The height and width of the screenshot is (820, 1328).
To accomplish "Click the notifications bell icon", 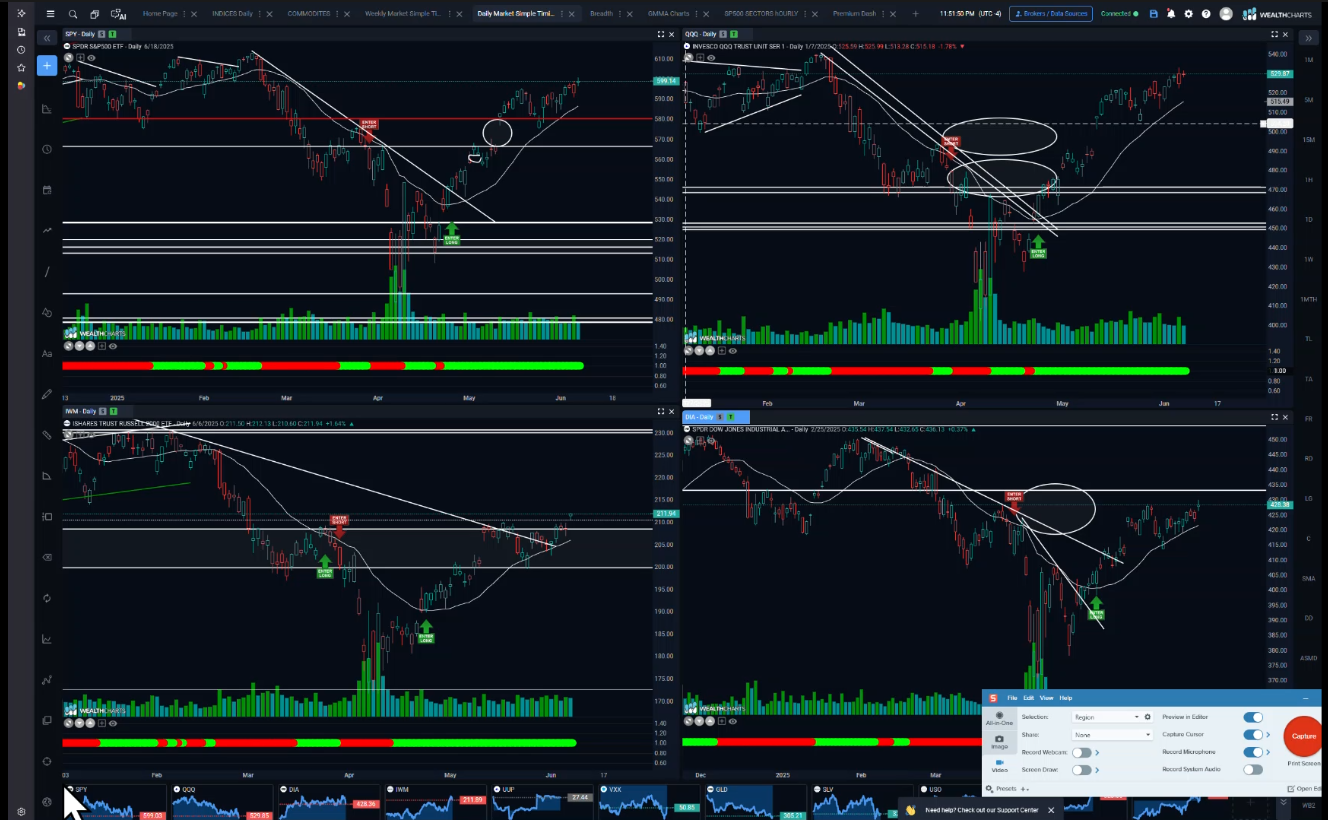I will [1171, 14].
